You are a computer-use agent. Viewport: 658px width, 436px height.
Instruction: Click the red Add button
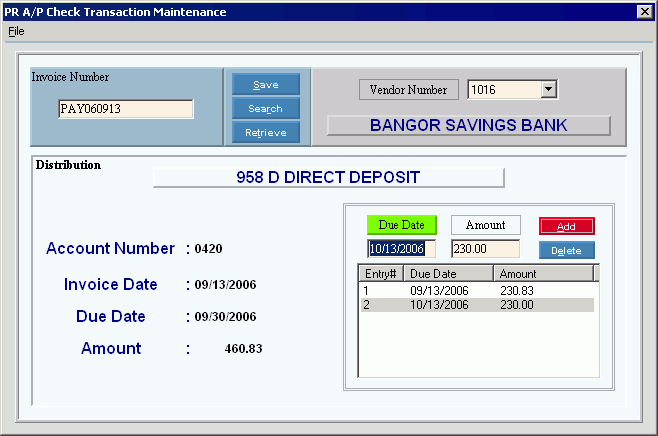567,226
